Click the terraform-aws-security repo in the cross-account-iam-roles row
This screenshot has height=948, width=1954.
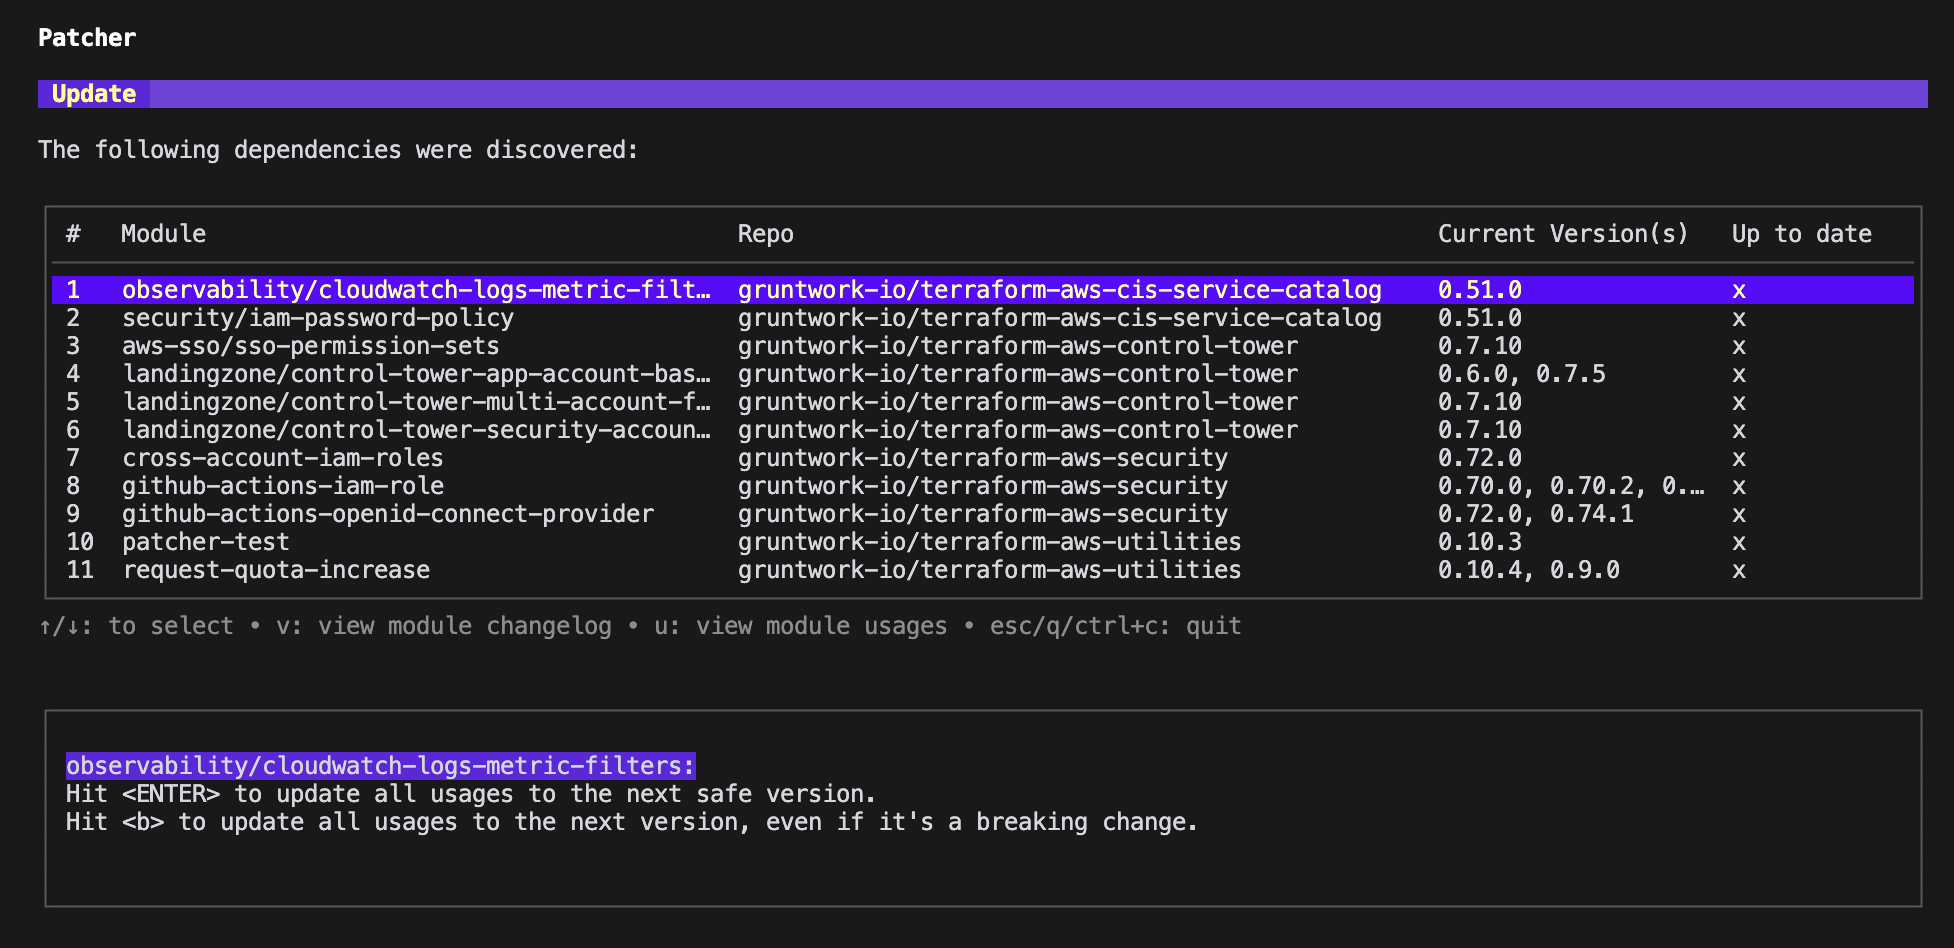coord(983,458)
